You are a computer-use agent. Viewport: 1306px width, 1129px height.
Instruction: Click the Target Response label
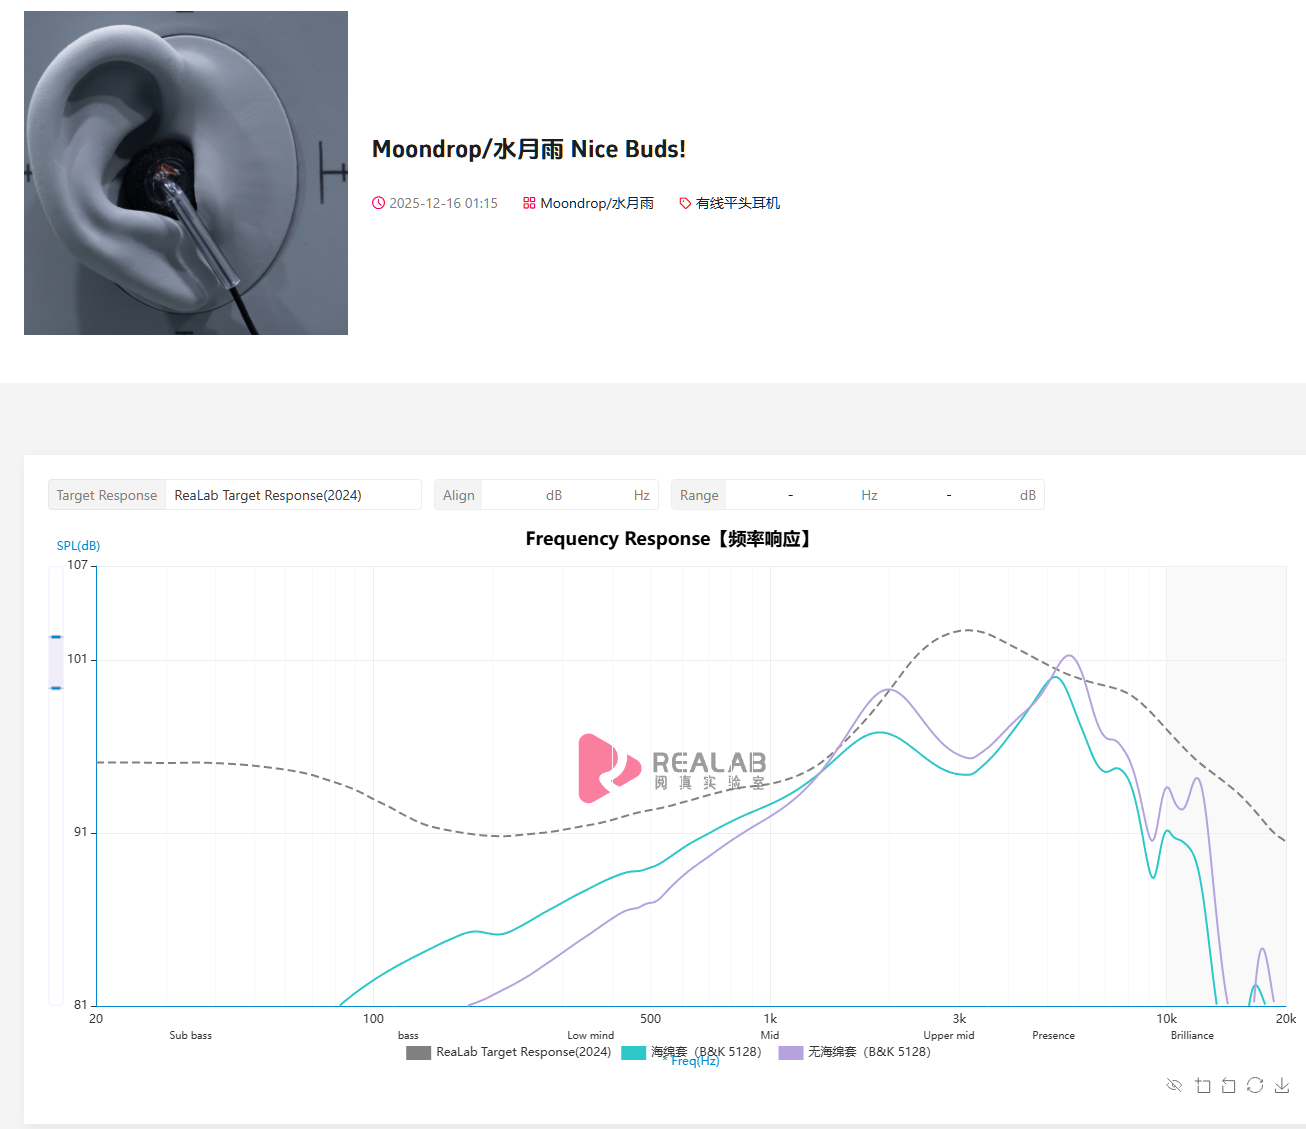[x=107, y=495]
